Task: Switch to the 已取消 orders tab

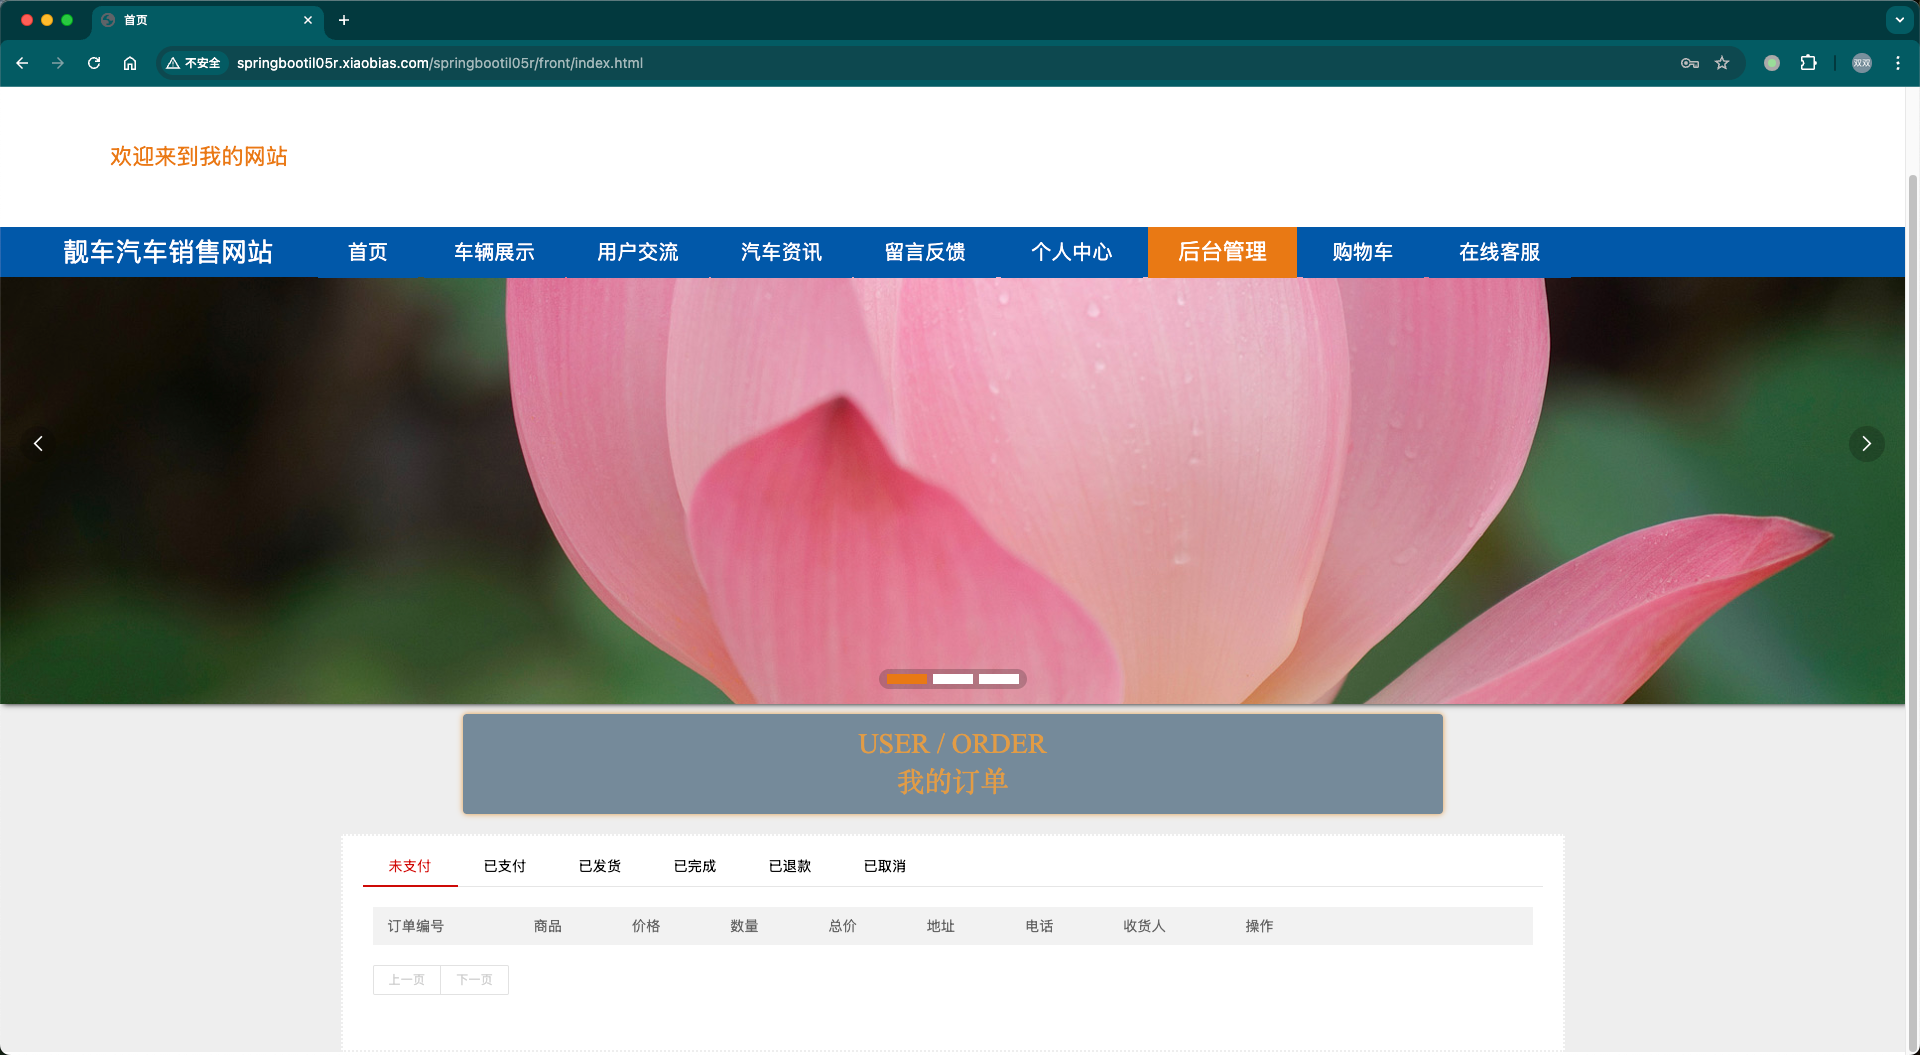Action: tap(885, 866)
